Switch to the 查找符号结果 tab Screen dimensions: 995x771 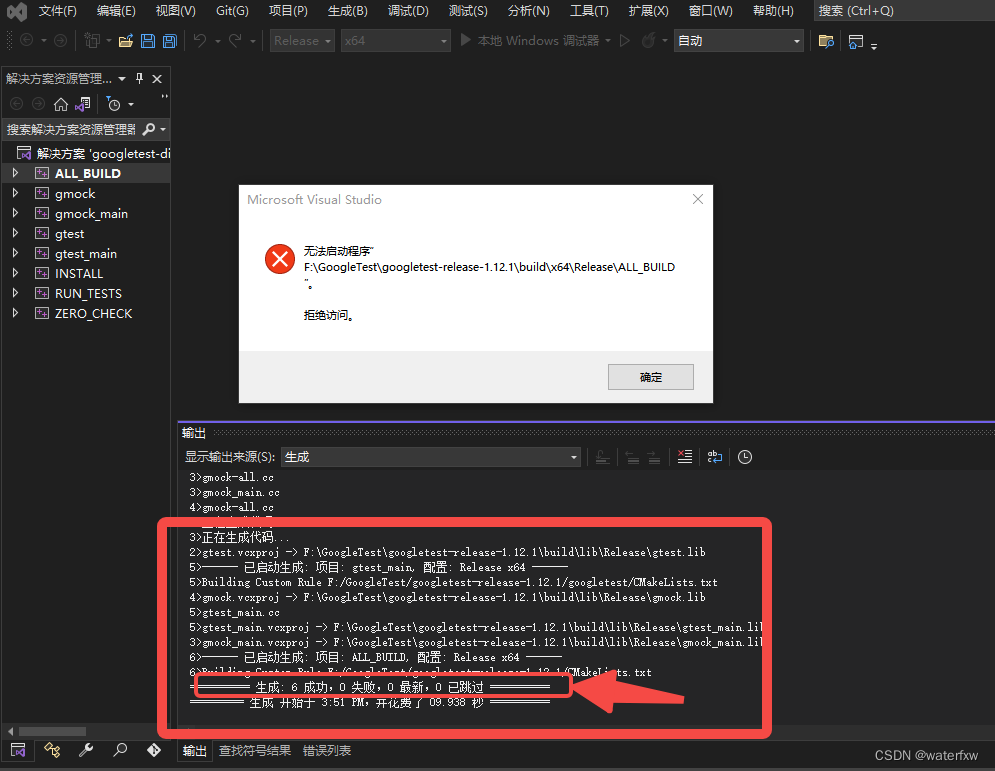pyautogui.click(x=255, y=751)
